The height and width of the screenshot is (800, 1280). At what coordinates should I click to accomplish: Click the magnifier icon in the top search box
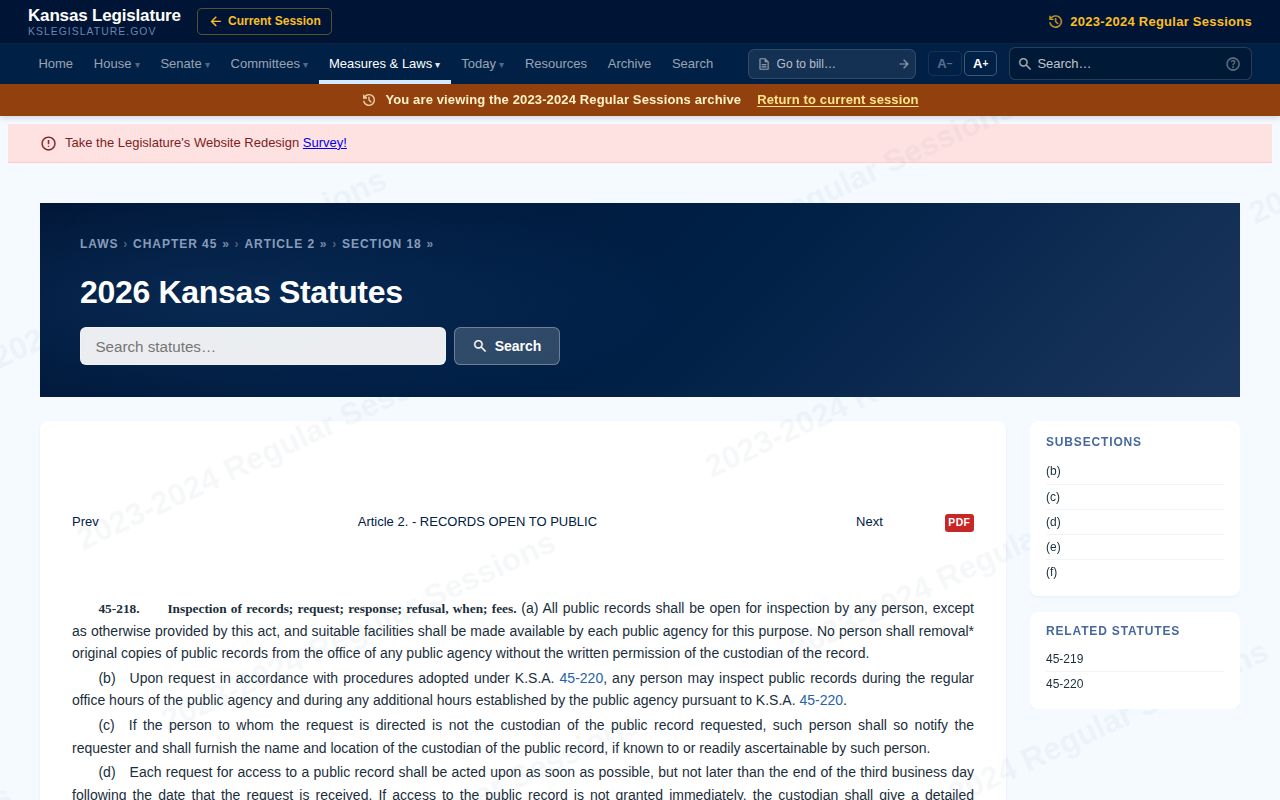(1025, 64)
